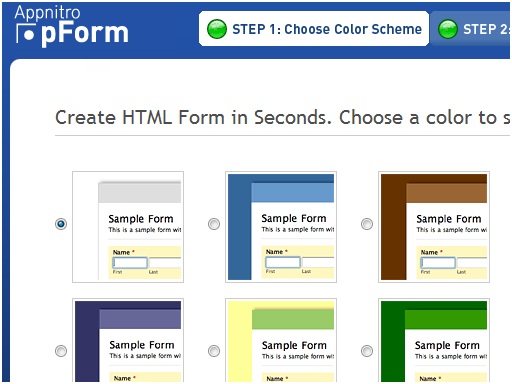Click the green sample form thumbnail
Image resolution: width=512 pixels, height=384 pixels.
point(434,340)
